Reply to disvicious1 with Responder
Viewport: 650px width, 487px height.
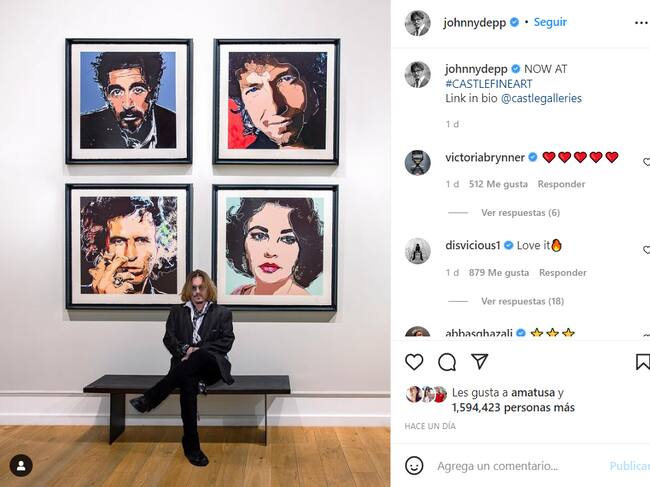[x=563, y=273]
